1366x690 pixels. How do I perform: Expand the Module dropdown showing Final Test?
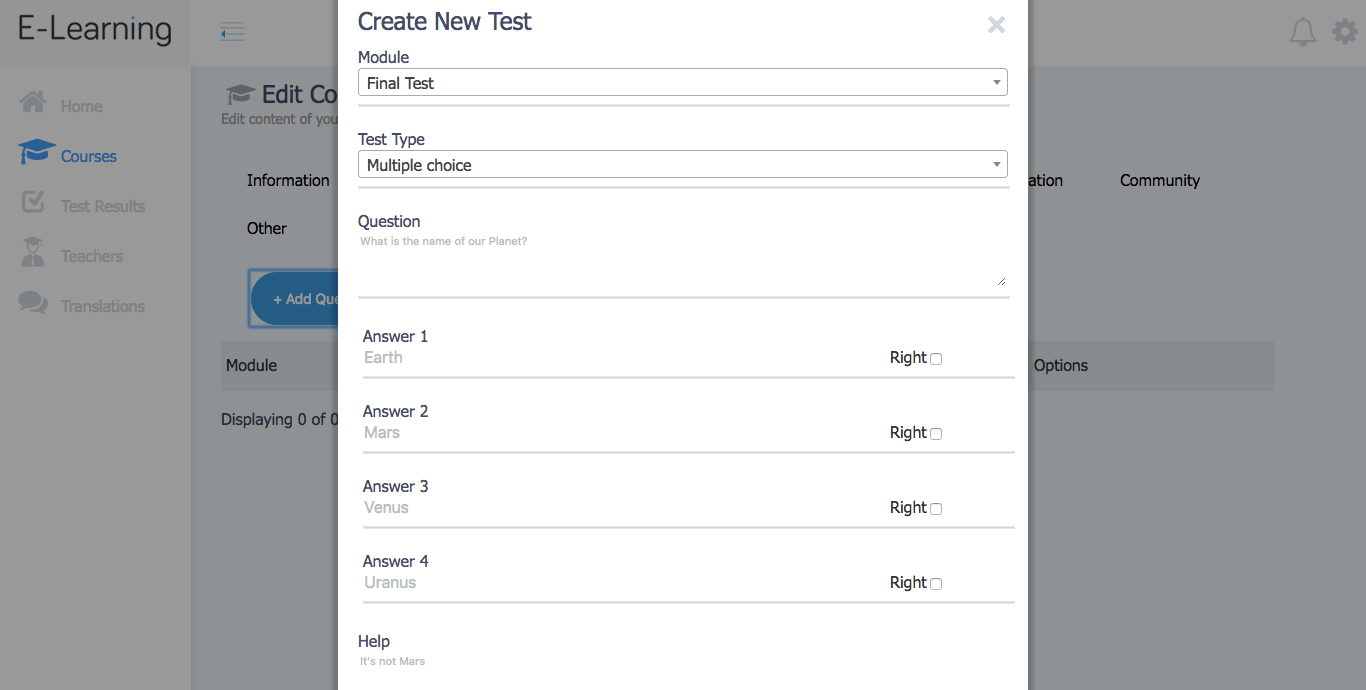click(683, 83)
